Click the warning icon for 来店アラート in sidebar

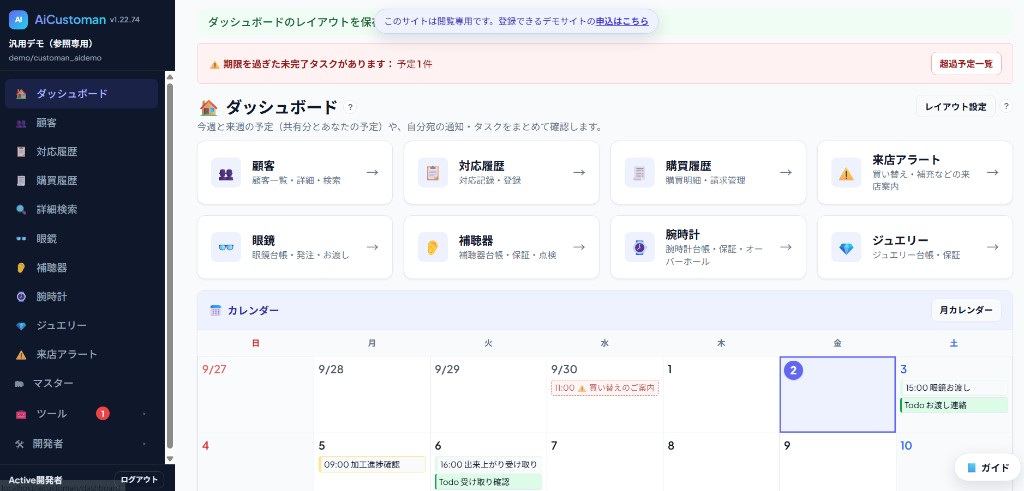tap(21, 355)
